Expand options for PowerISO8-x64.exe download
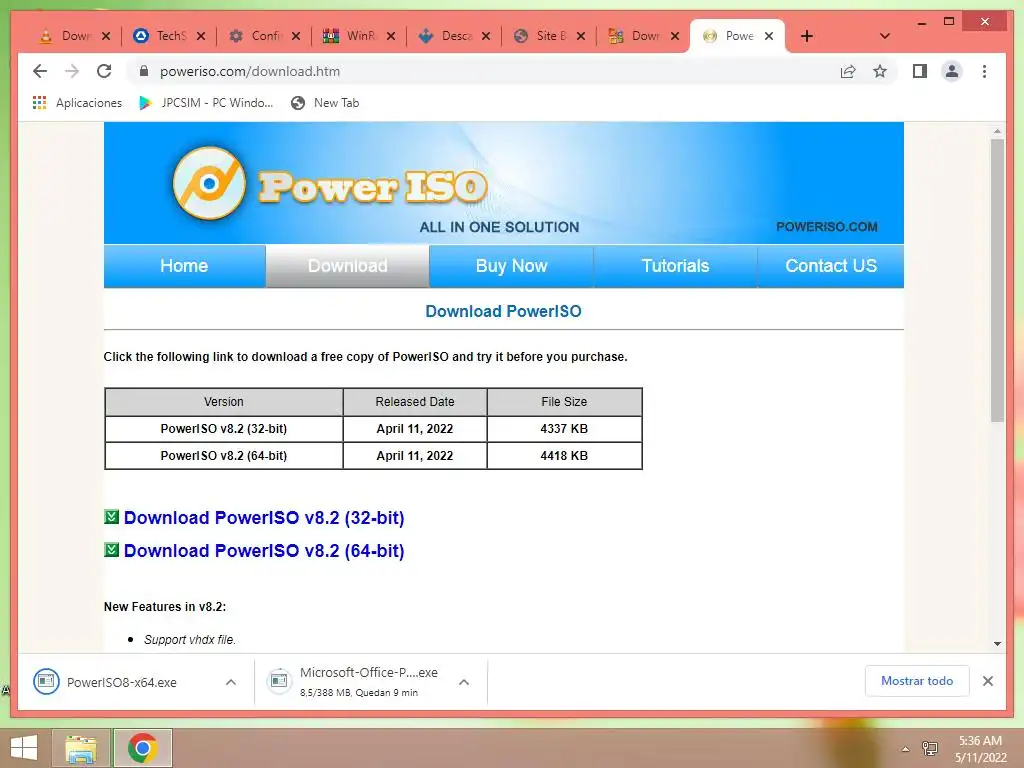1024x768 pixels. click(x=231, y=682)
